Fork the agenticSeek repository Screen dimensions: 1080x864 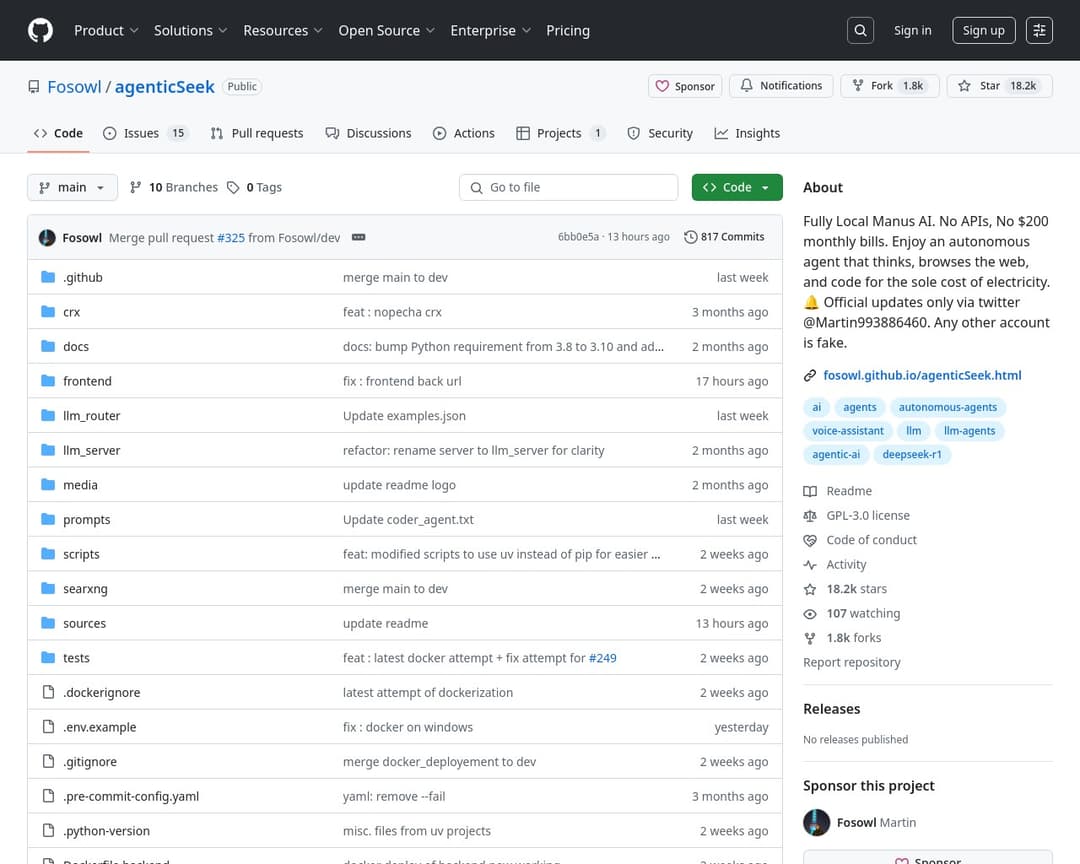pos(889,86)
